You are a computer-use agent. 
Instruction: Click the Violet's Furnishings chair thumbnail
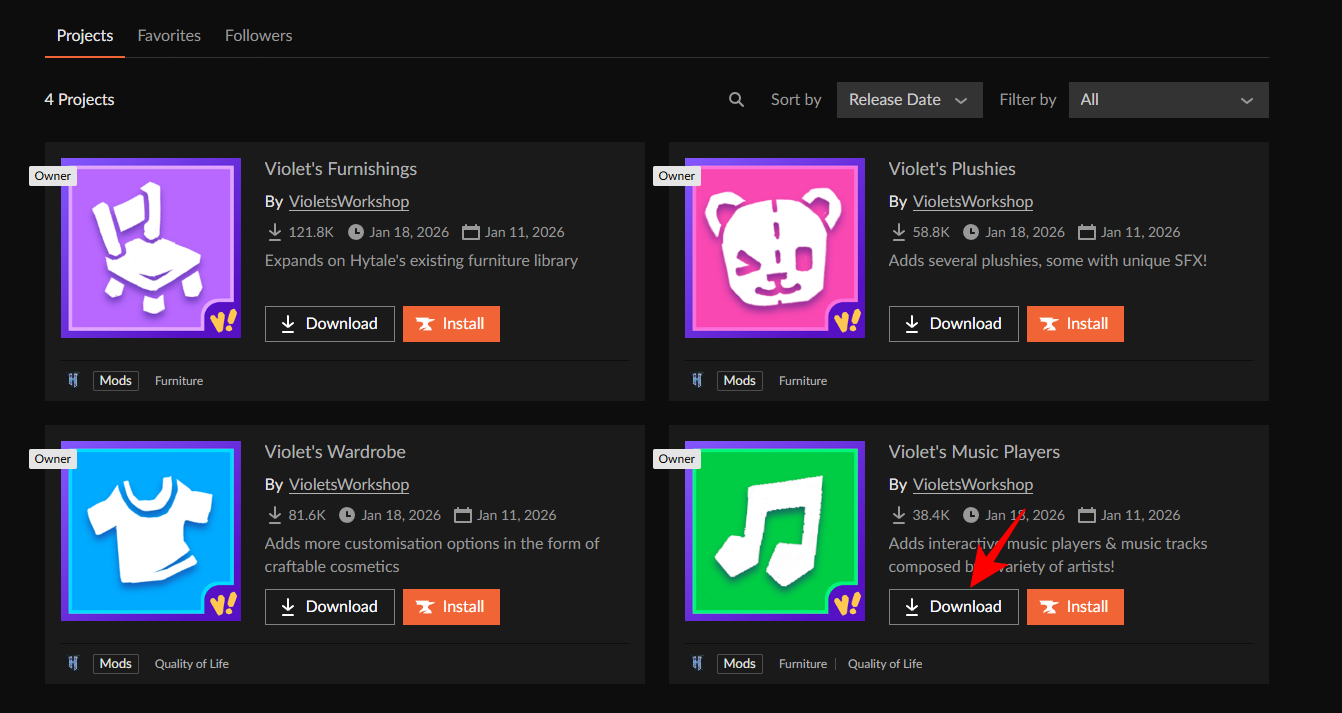[151, 248]
